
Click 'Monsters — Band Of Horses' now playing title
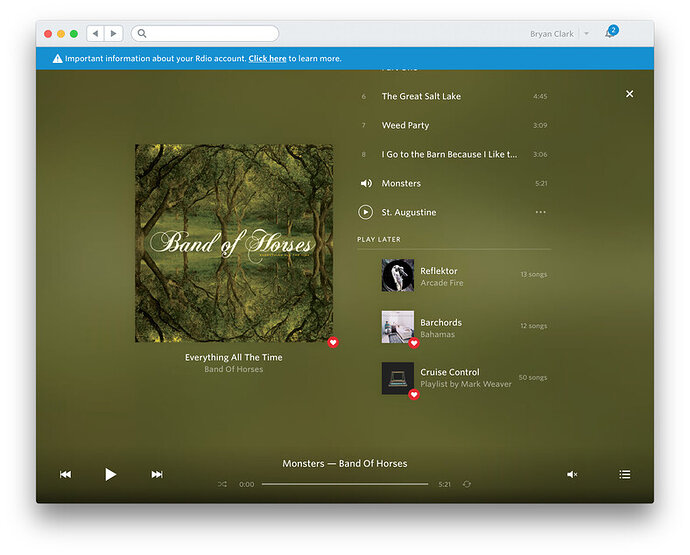click(x=345, y=463)
